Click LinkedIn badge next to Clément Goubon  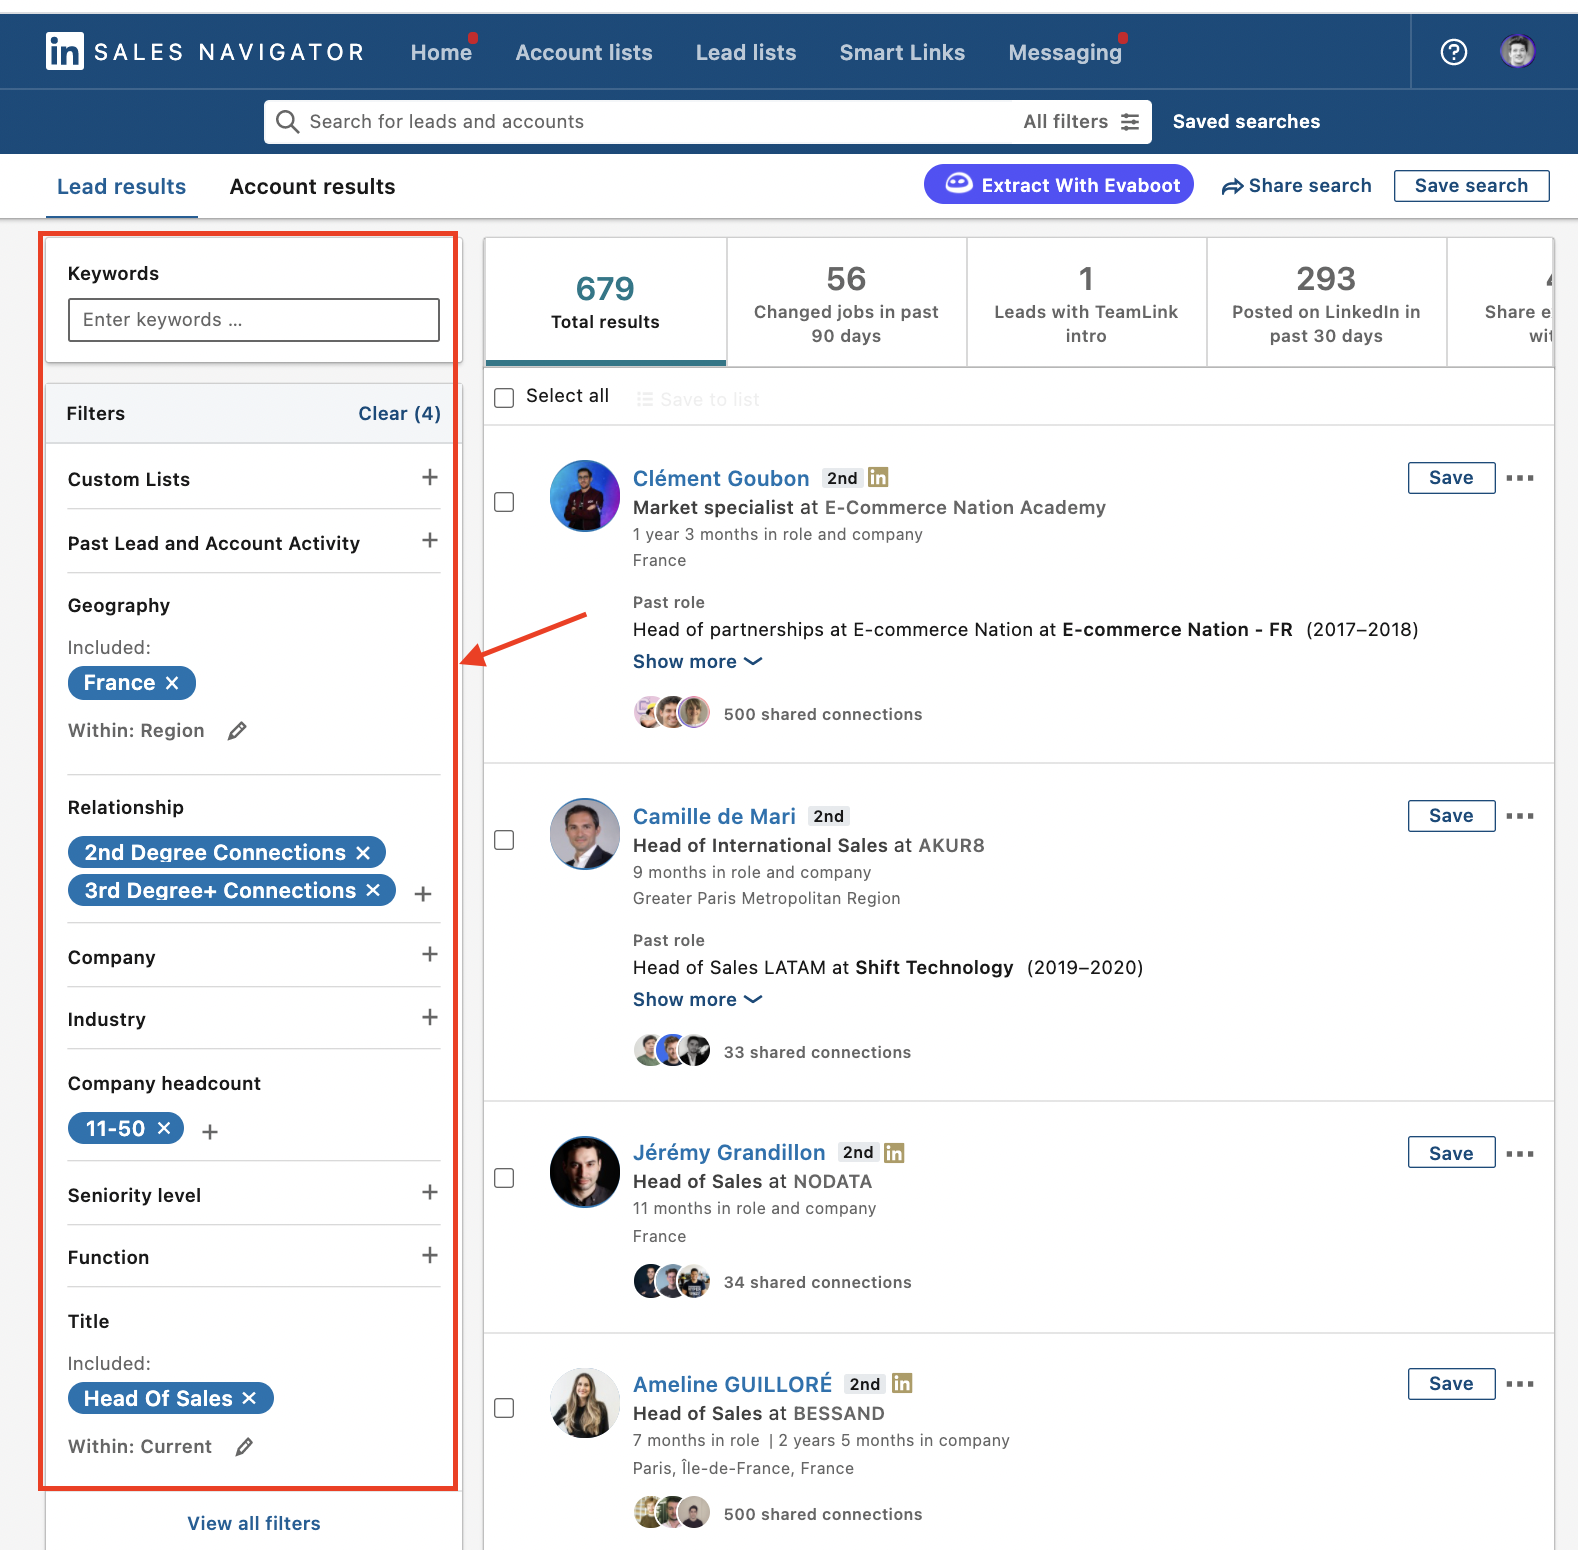pos(878,477)
